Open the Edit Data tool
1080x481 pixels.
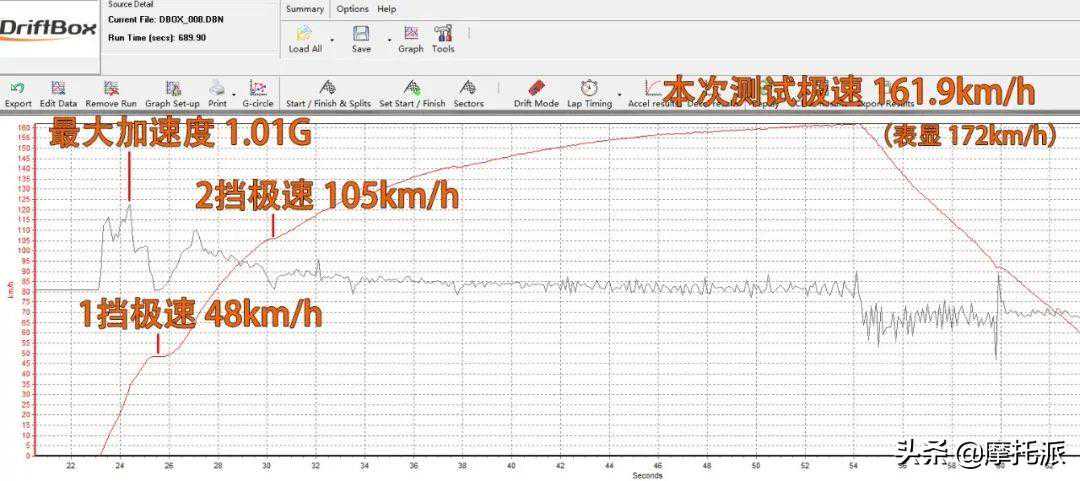click(58, 89)
